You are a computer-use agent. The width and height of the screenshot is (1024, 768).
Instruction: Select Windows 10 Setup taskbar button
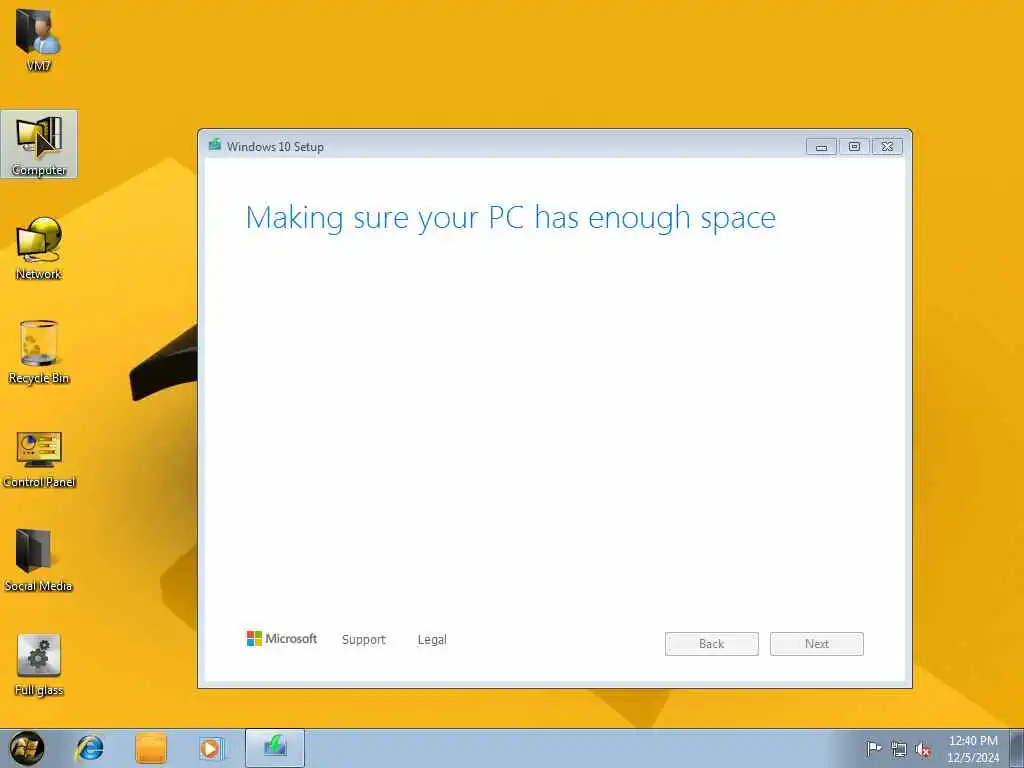[275, 748]
